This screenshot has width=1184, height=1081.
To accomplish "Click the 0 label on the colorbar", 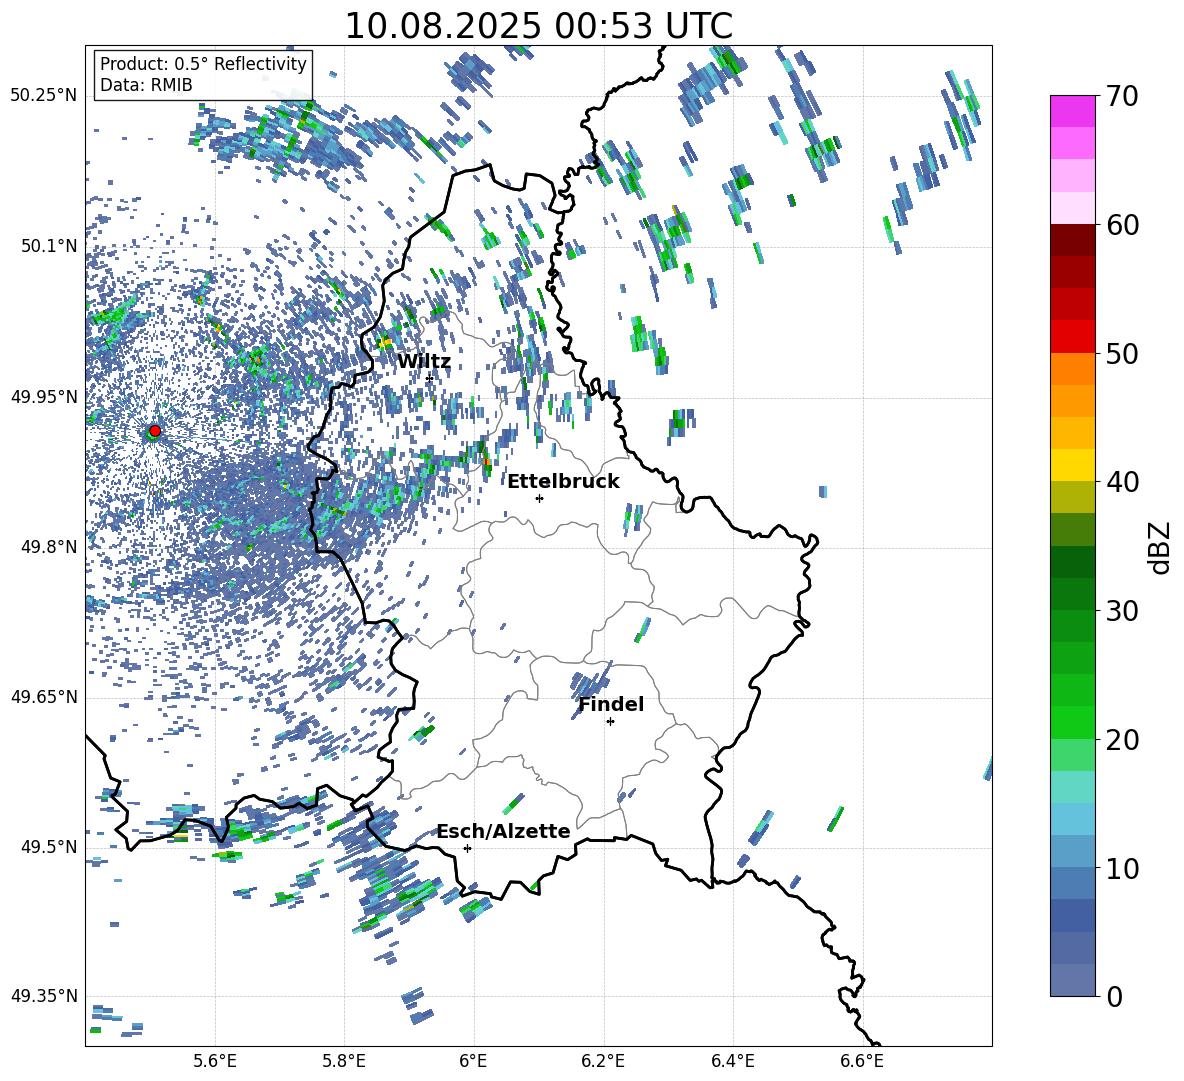I will 1114,996.
